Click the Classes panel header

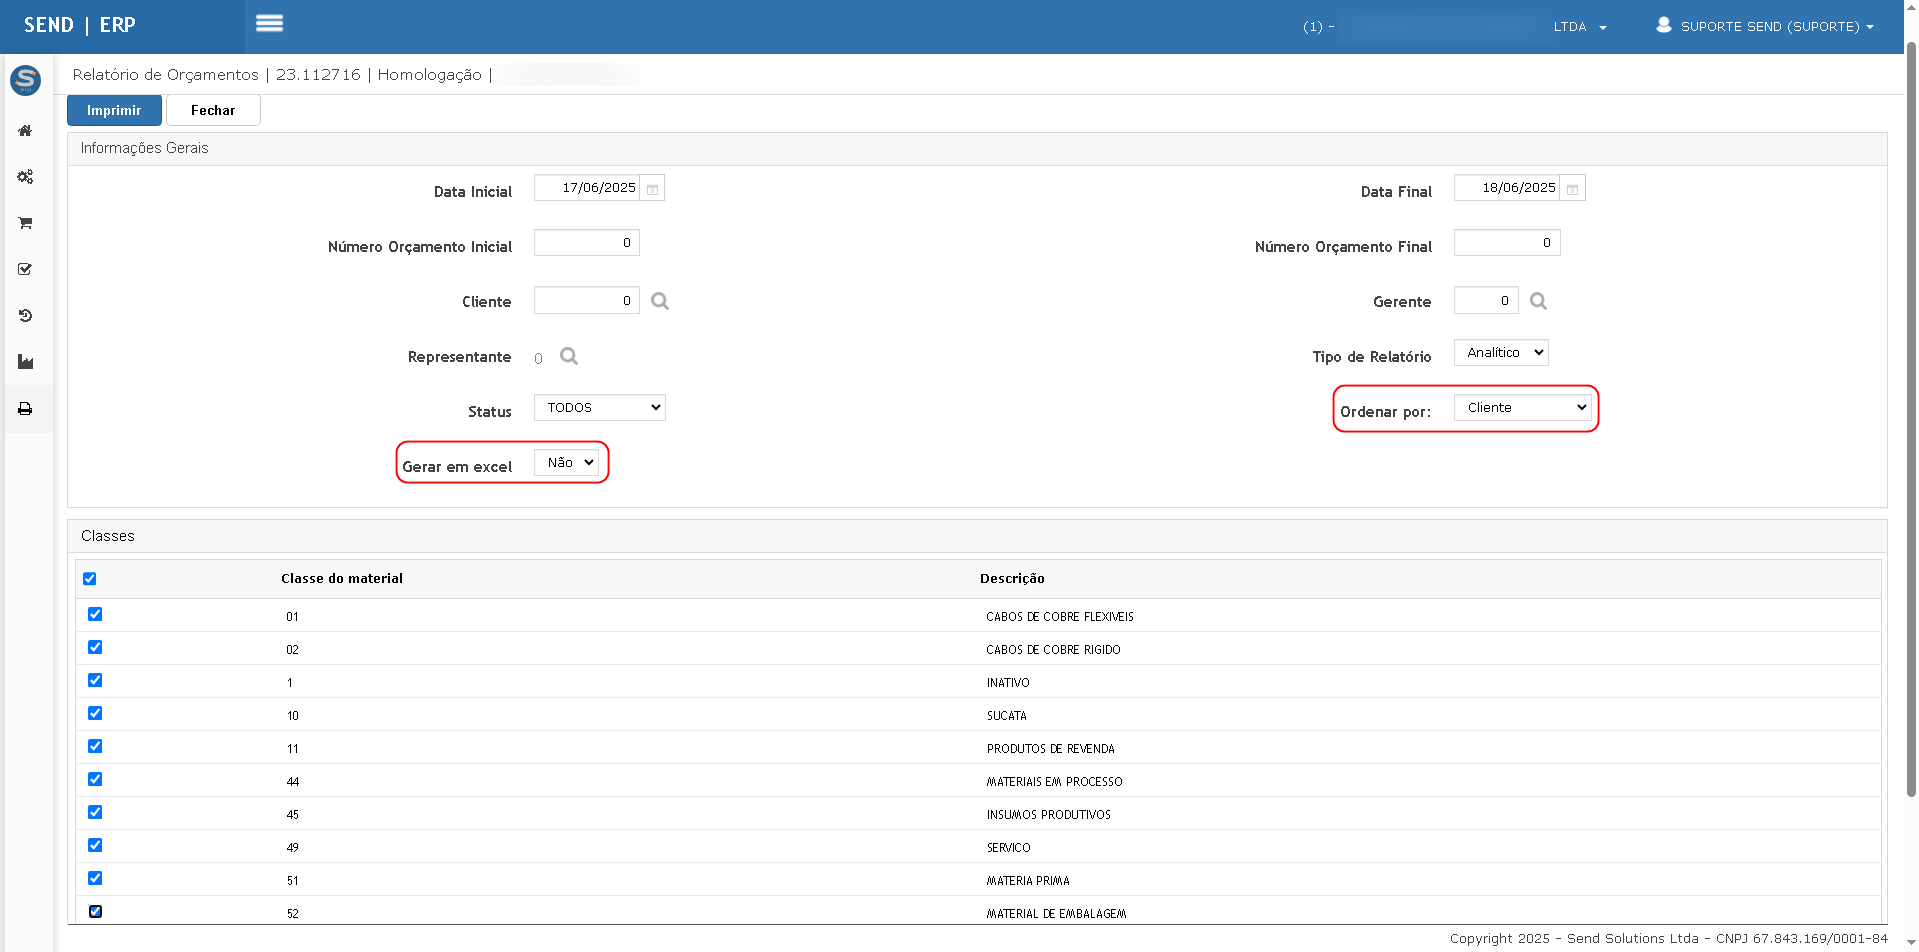(977, 536)
